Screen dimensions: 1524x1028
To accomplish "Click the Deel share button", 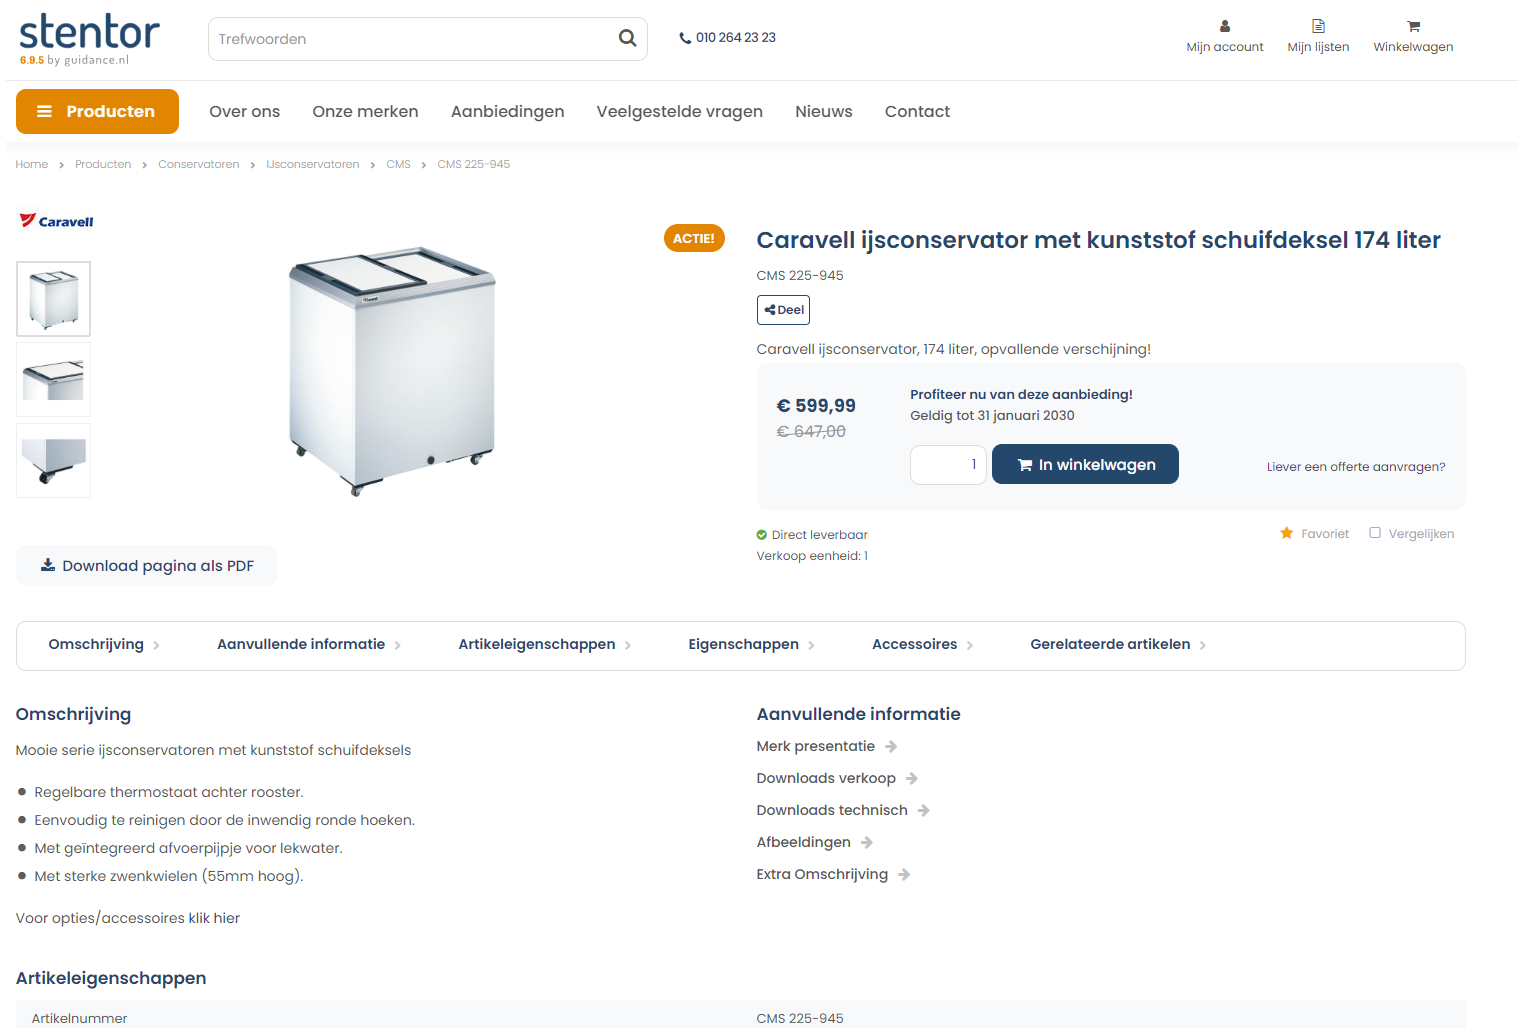I will pos(783,310).
